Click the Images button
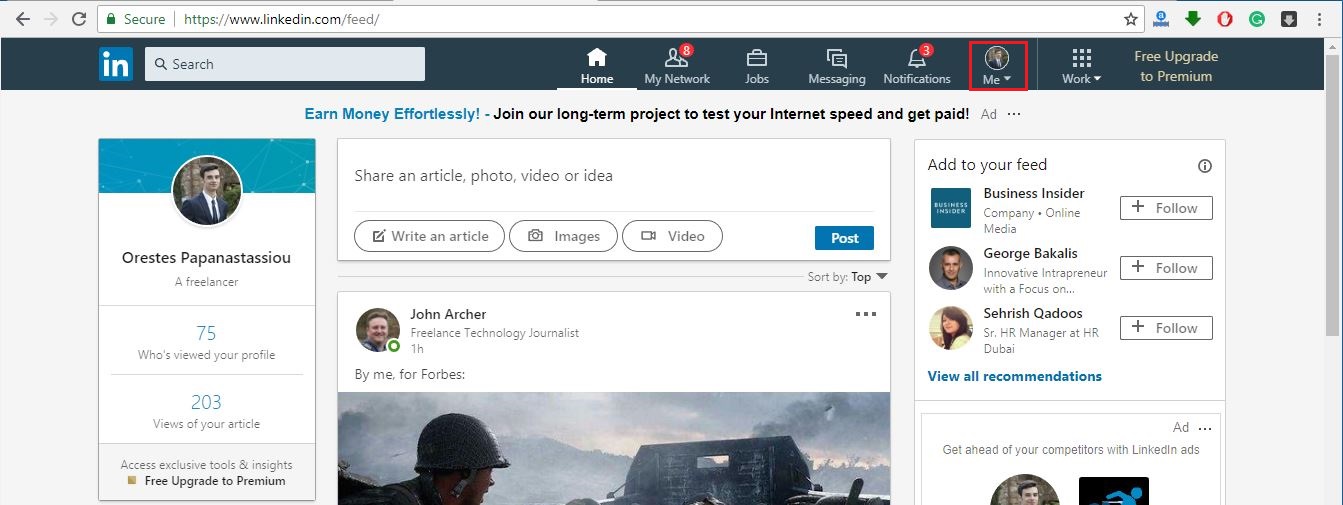Image resolution: width=1343 pixels, height=505 pixels. pos(563,236)
